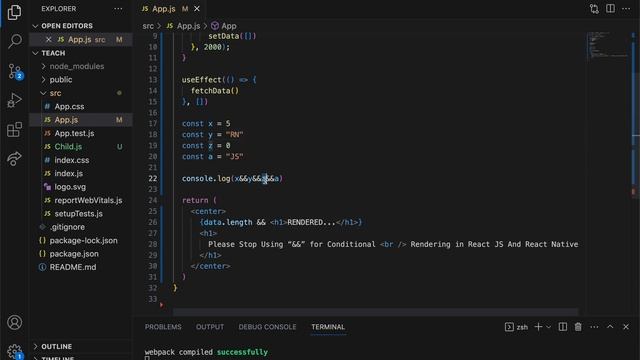Image resolution: width=640 pixels, height=360 pixels.
Task: Click src in the breadcrumb
Action: pyautogui.click(x=148, y=26)
